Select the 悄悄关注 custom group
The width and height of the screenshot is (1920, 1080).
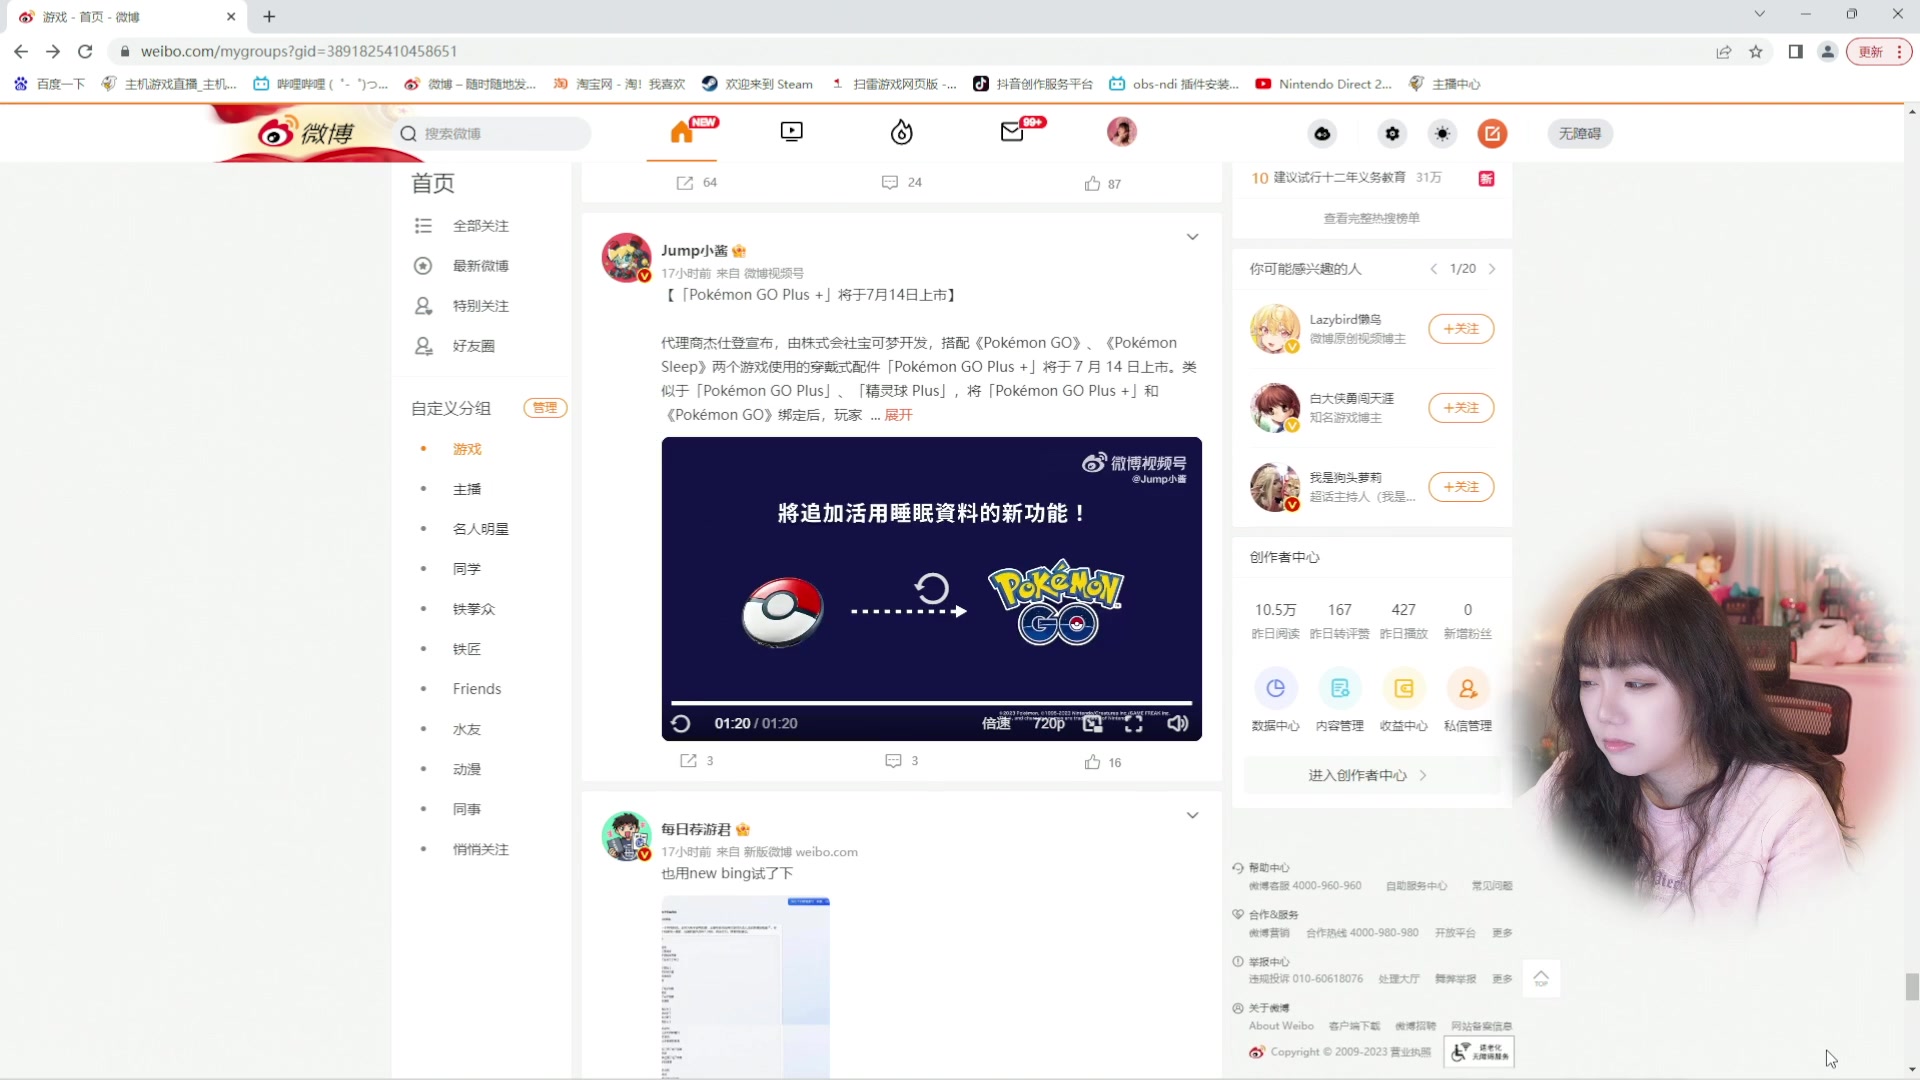(x=481, y=849)
